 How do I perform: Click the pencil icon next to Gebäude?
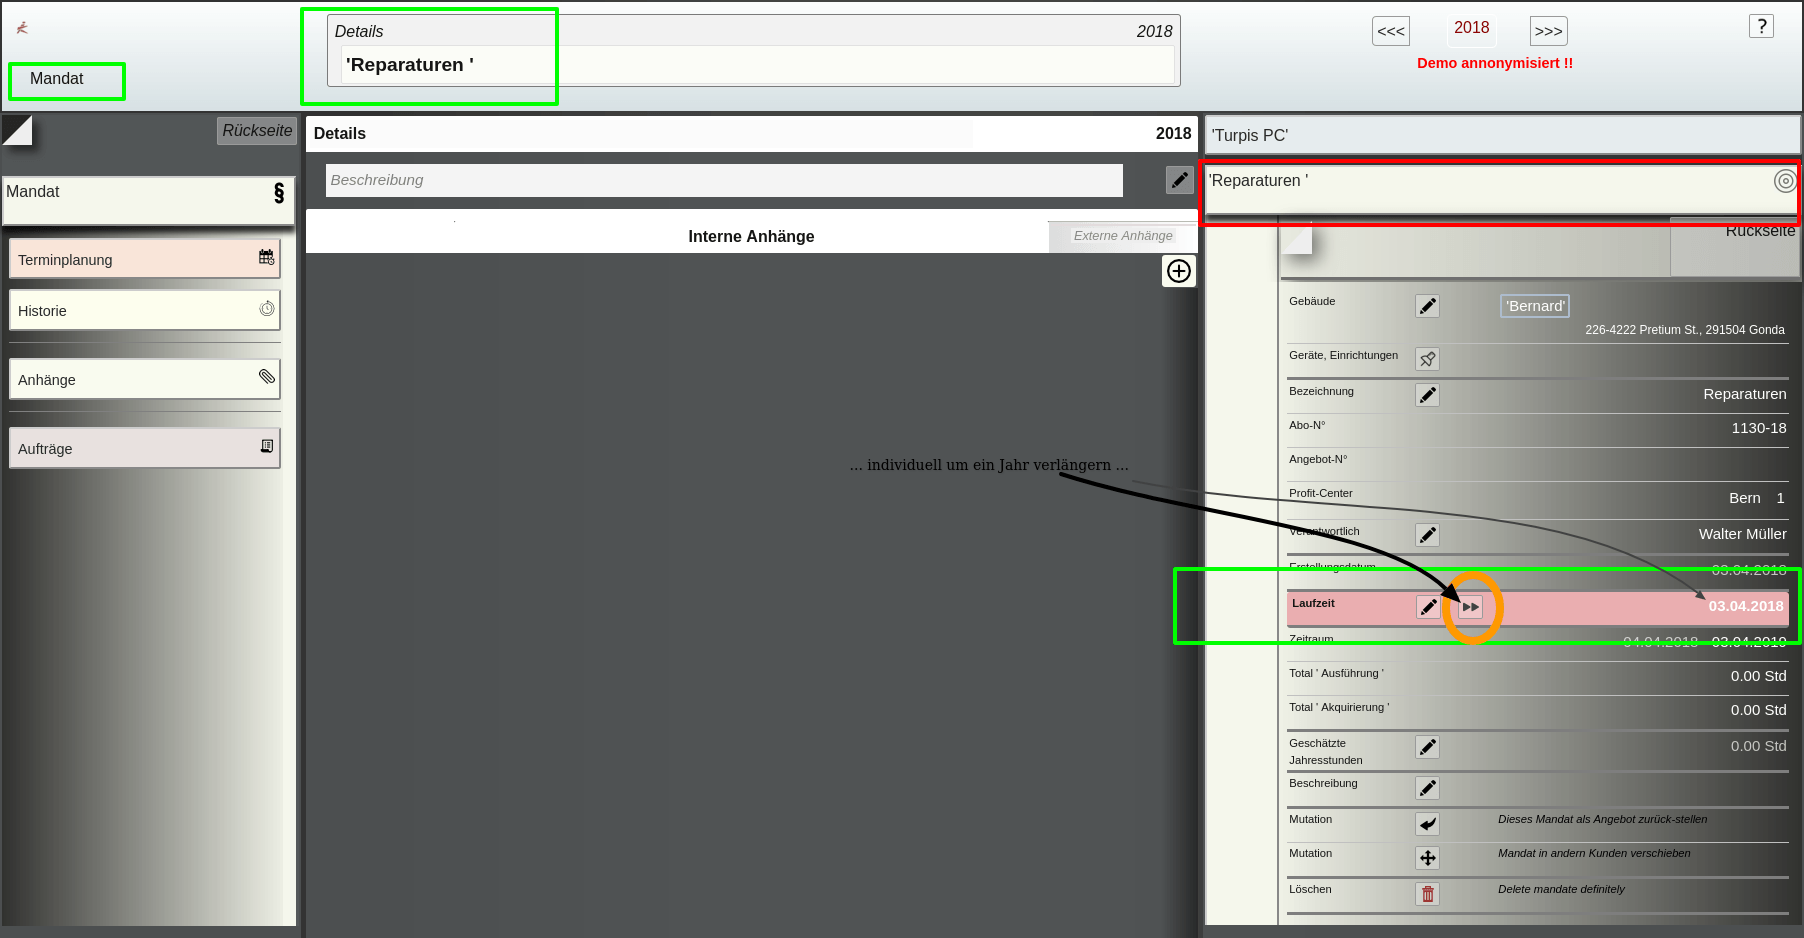click(x=1427, y=306)
